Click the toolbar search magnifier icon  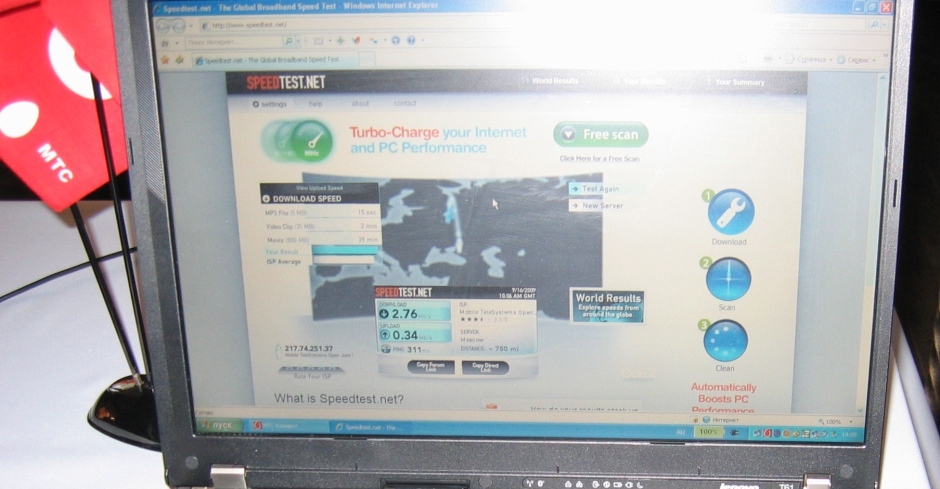pos(289,41)
